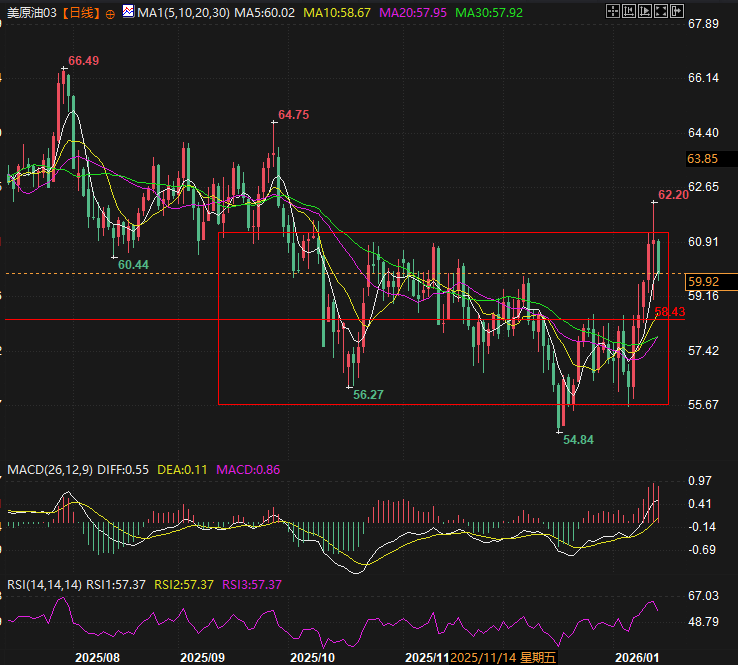
Task: Click the 54.84 lowest price label
Action: [578, 440]
